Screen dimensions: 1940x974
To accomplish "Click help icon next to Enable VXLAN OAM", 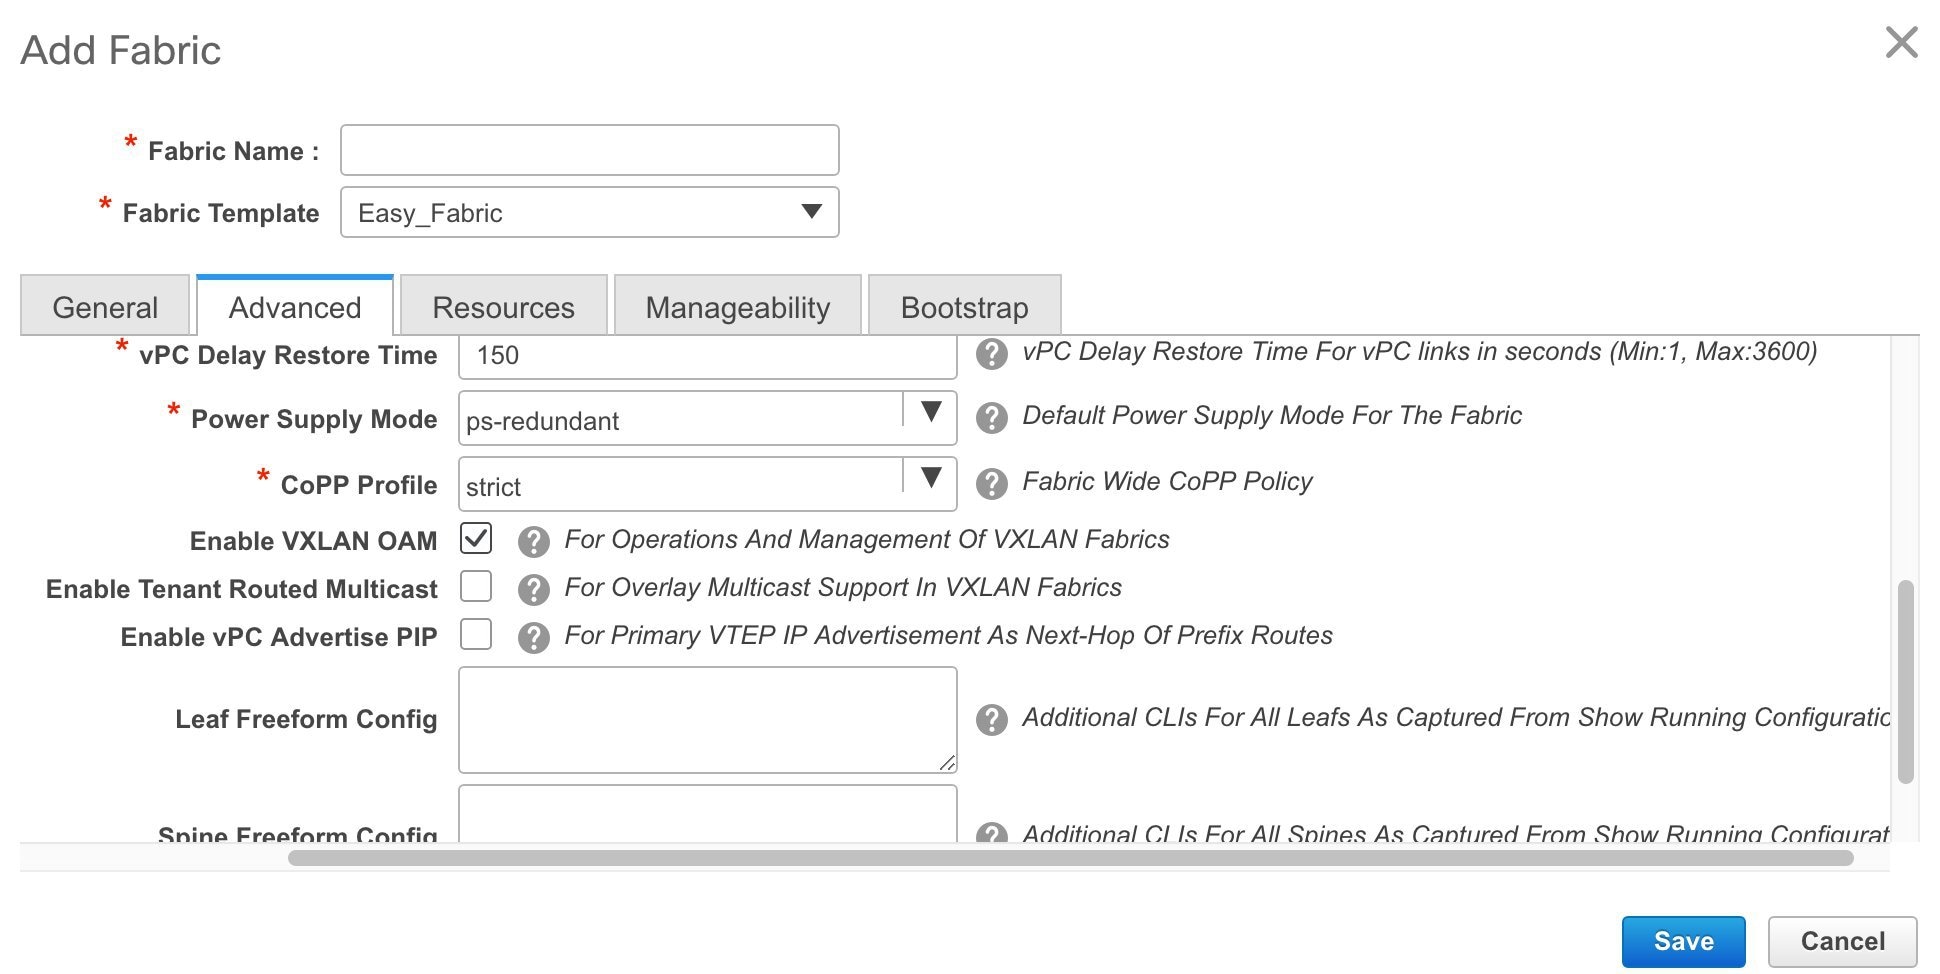I will click(534, 542).
